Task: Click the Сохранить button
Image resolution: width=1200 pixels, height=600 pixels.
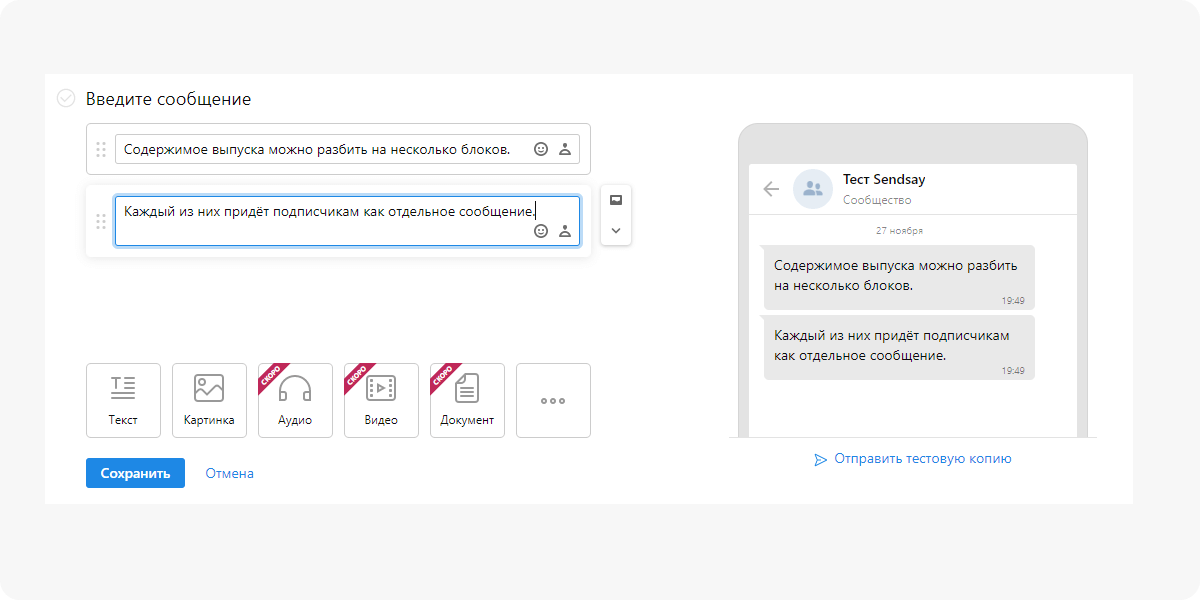Action: (135, 473)
